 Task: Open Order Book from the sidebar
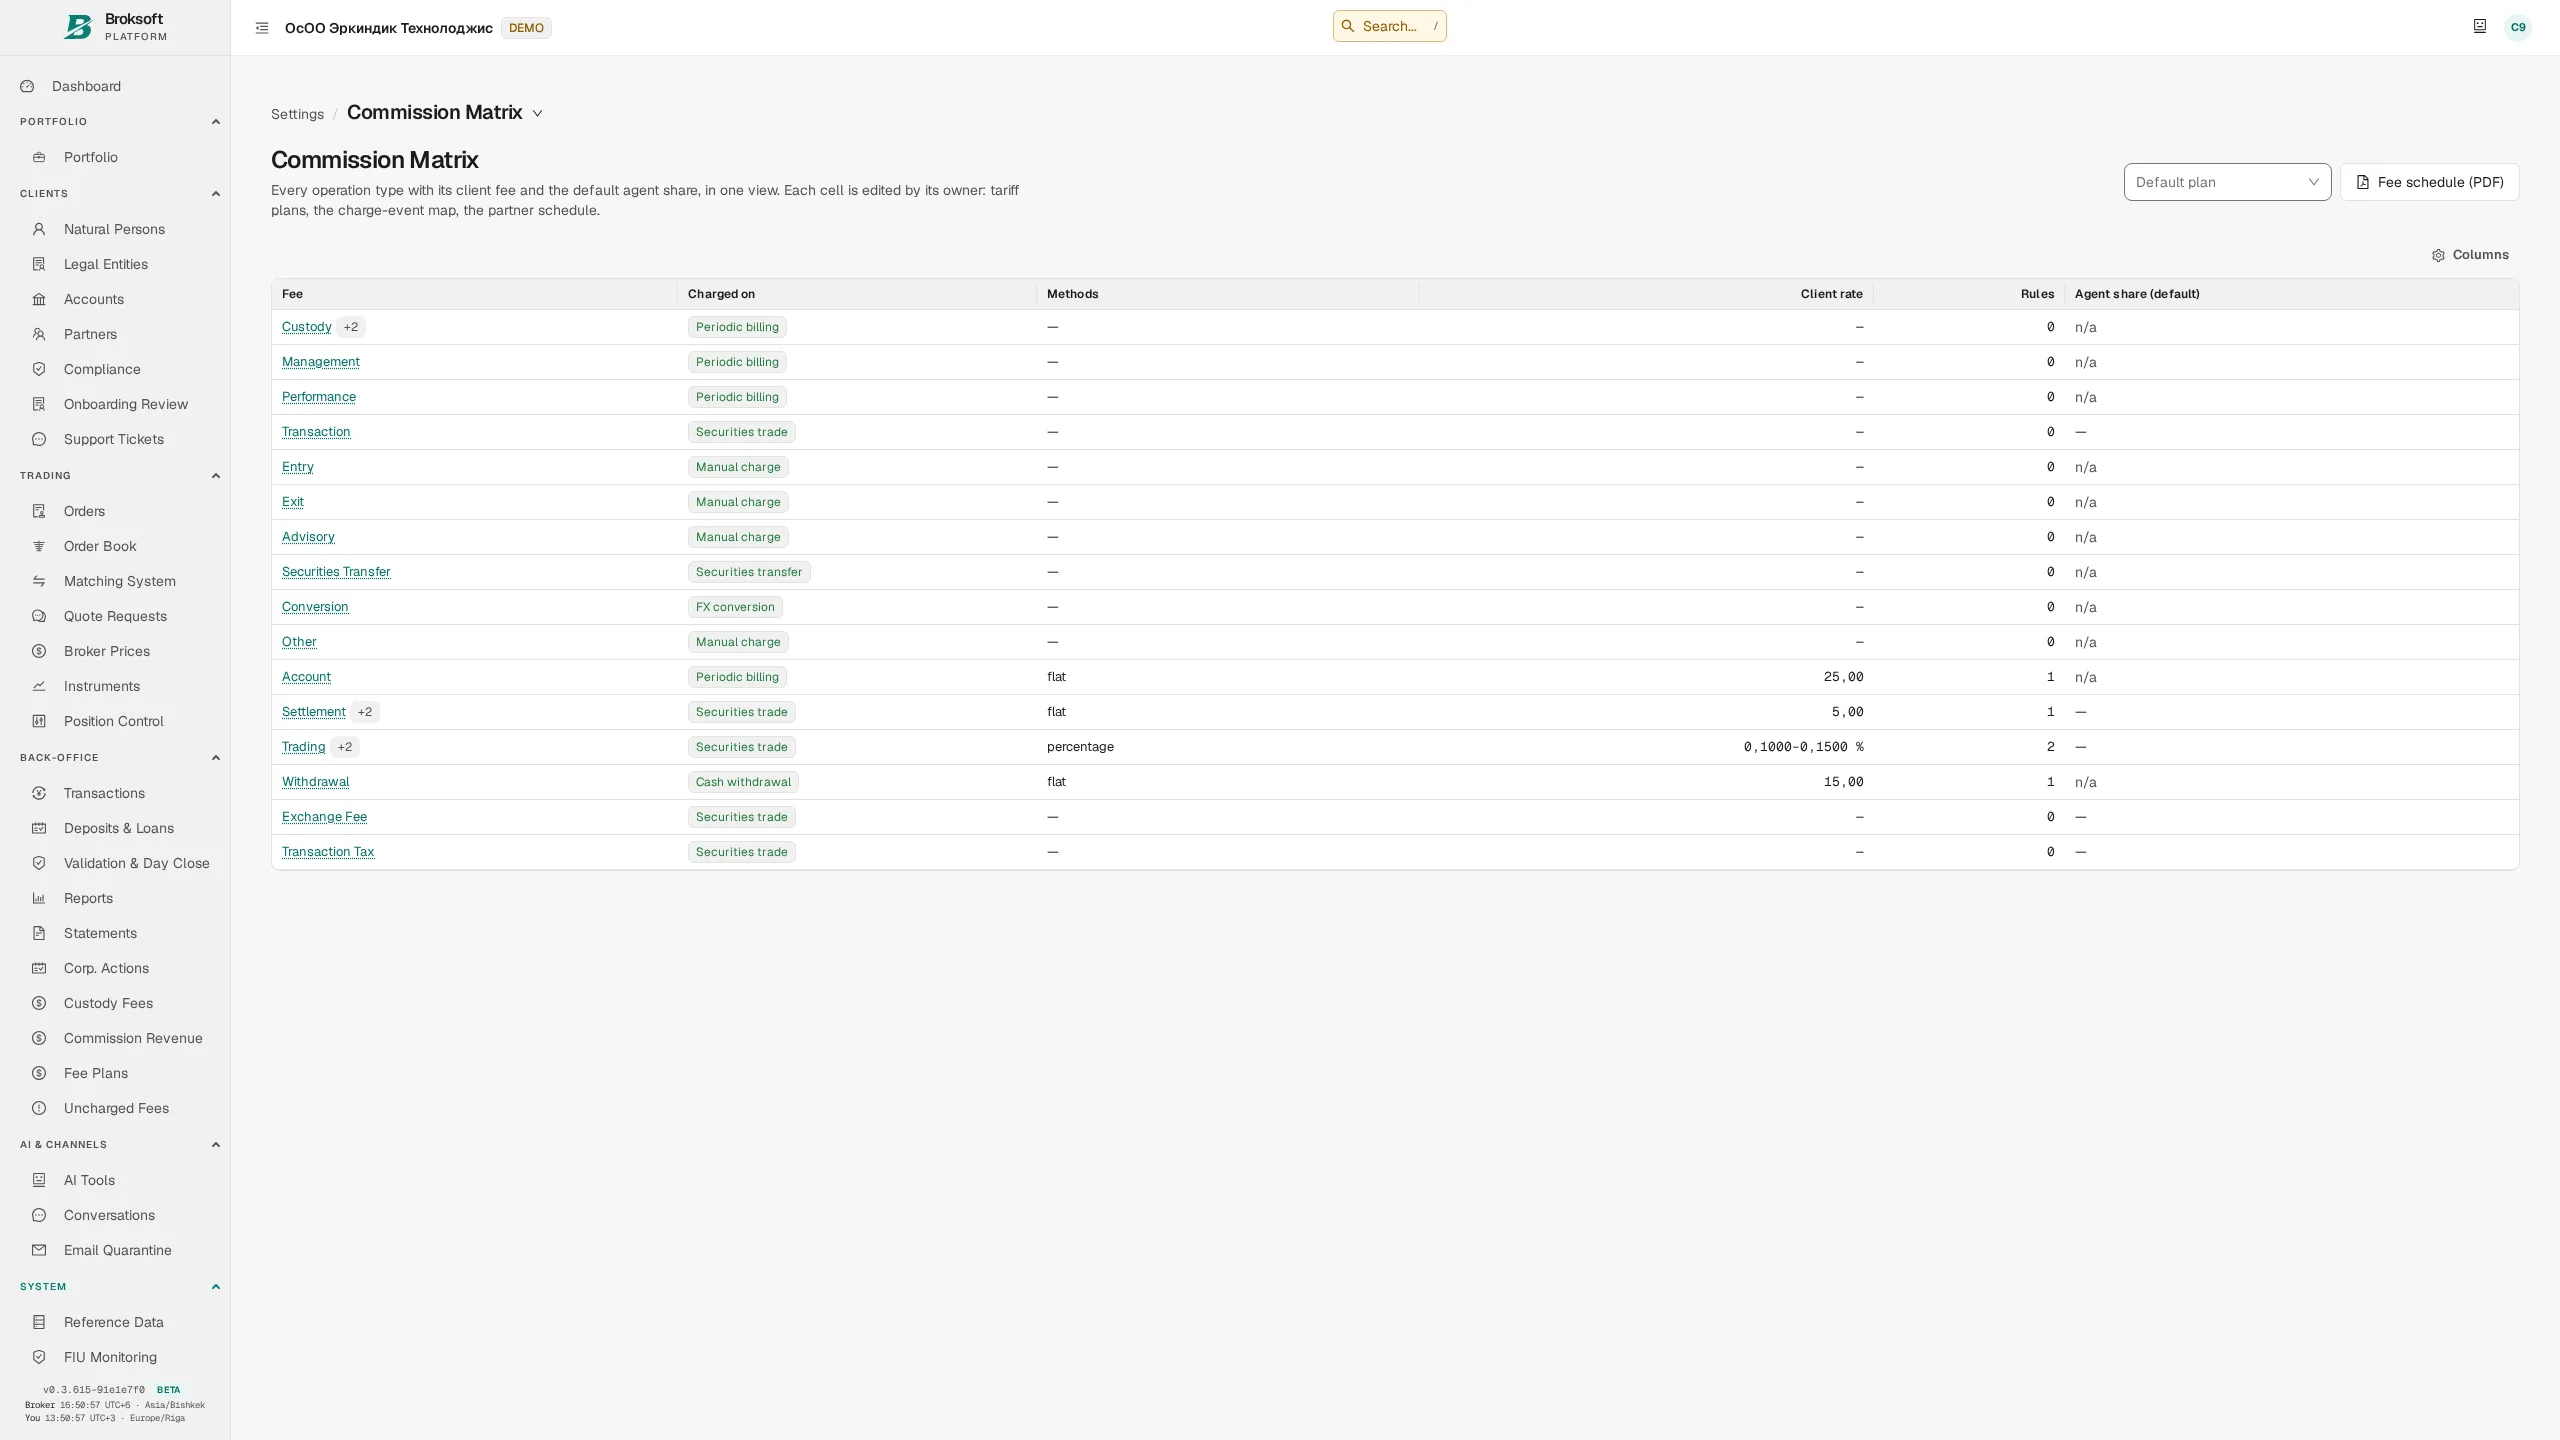(100, 546)
